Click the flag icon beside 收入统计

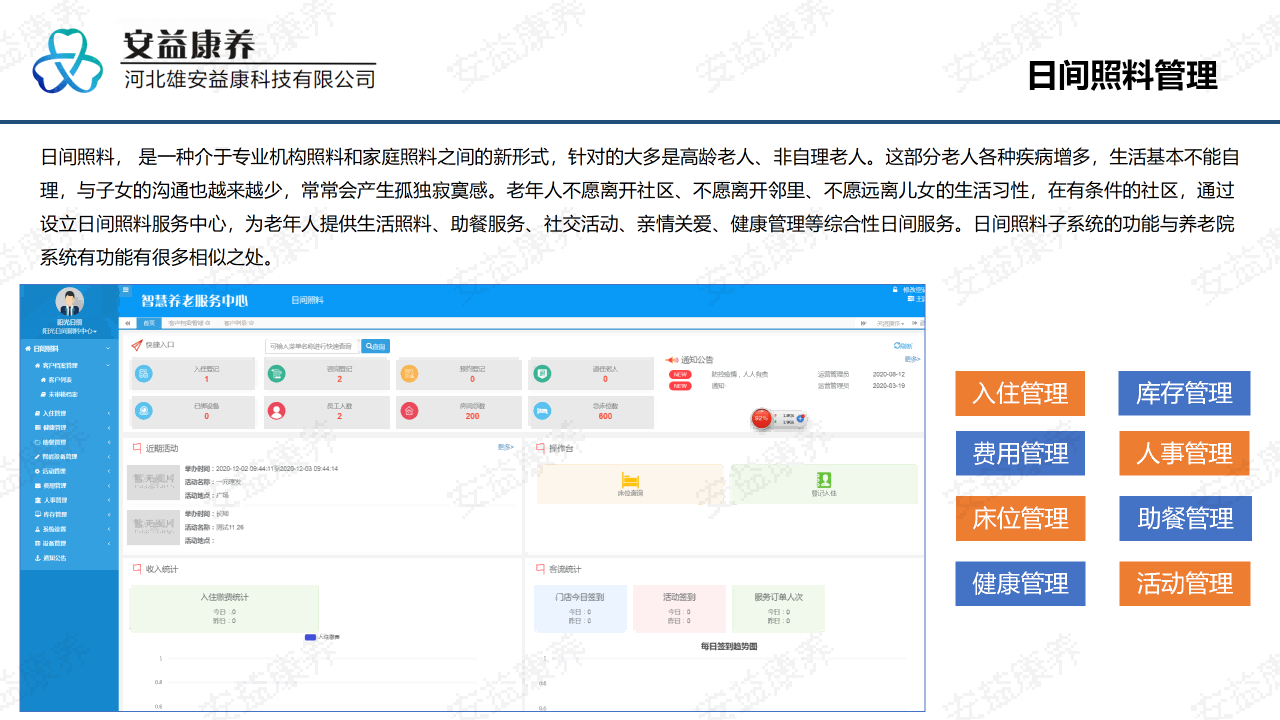pyautogui.click(x=136, y=569)
